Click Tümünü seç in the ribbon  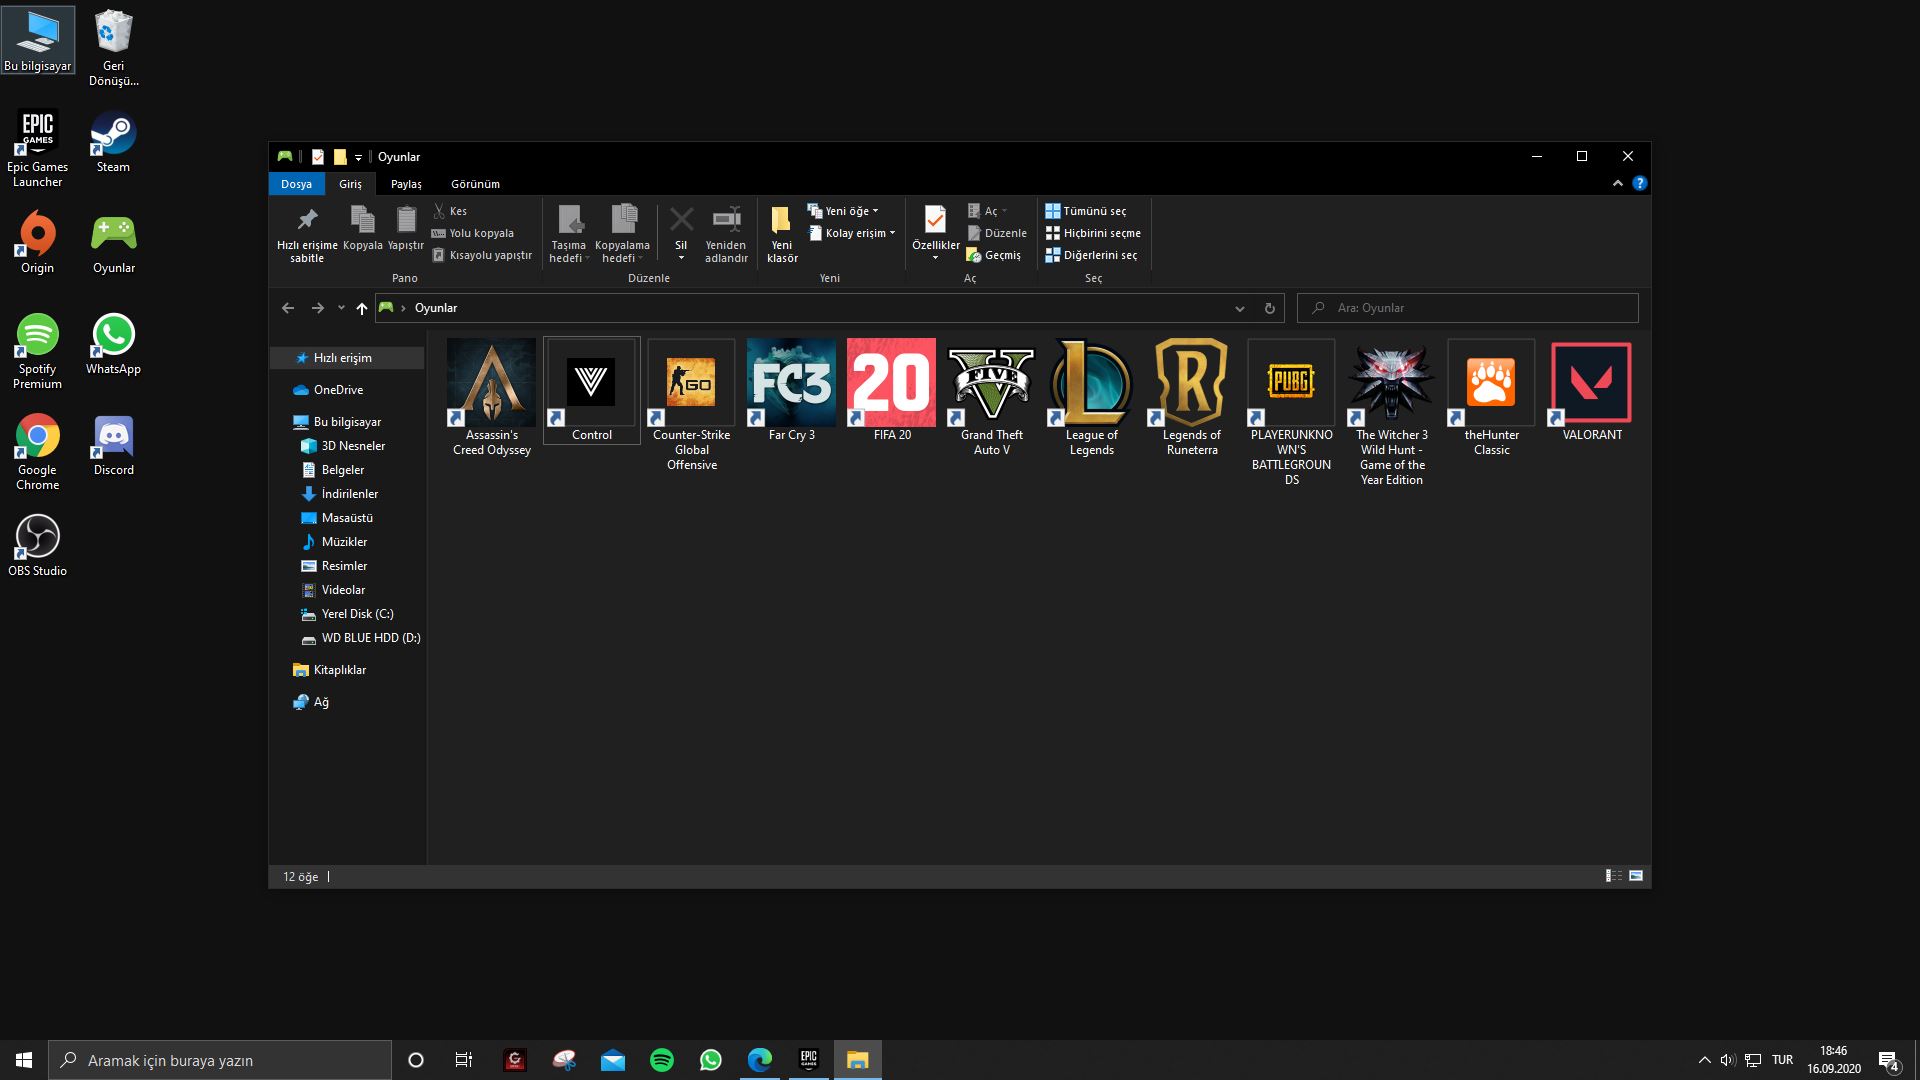1086,211
